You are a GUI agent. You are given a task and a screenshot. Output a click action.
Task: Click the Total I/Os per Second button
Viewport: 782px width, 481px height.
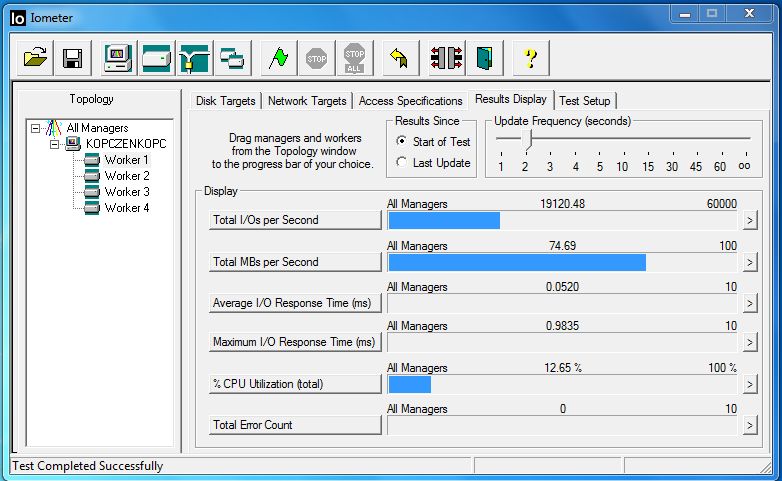pos(295,220)
